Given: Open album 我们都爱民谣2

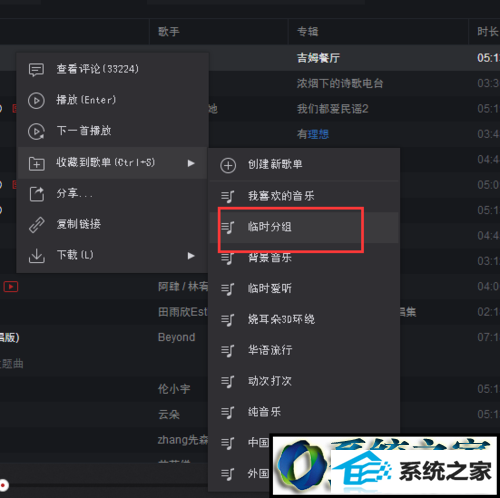Looking at the screenshot, I should tap(333, 109).
